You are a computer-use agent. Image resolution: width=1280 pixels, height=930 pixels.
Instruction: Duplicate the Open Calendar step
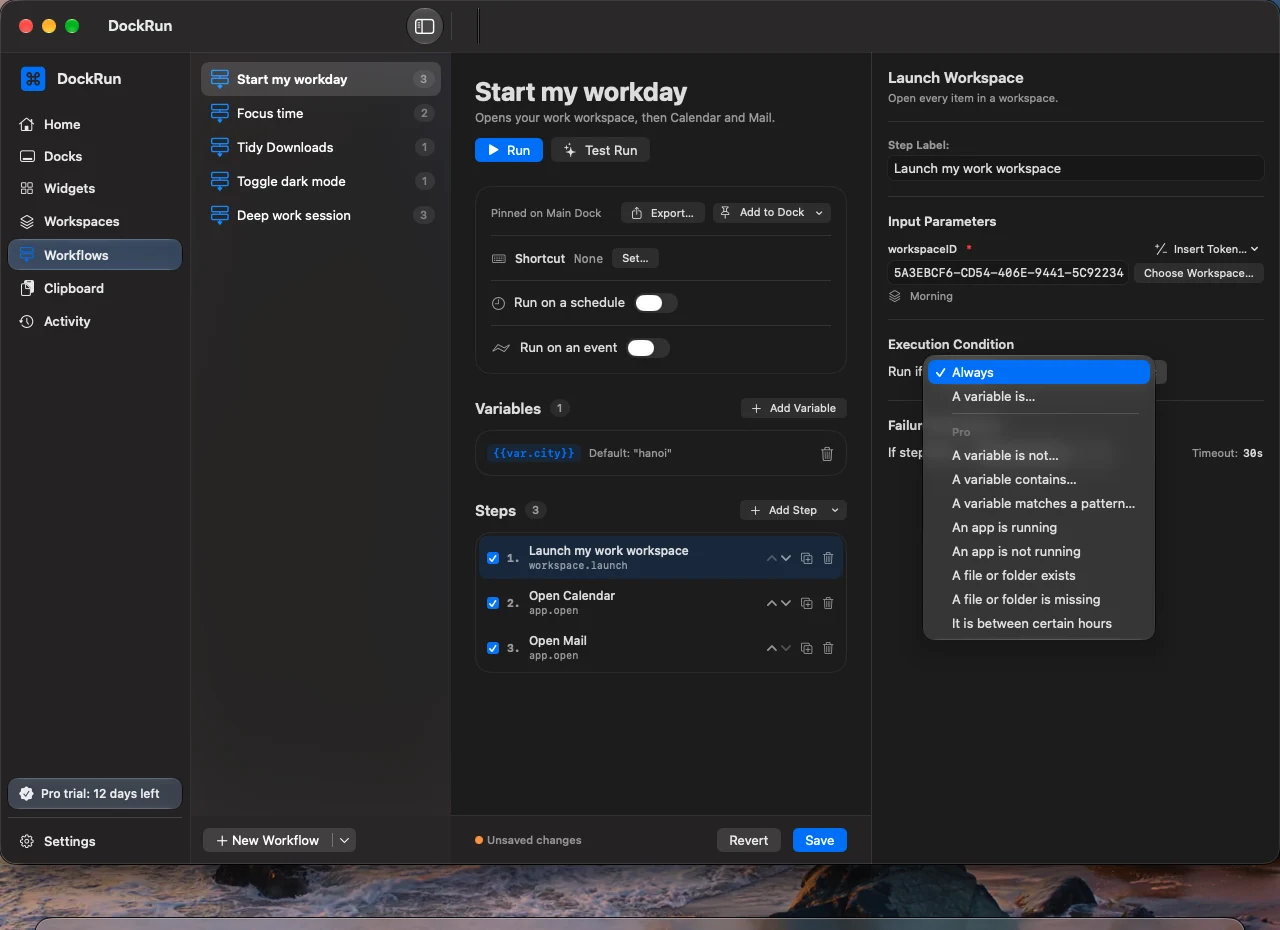[x=806, y=603]
